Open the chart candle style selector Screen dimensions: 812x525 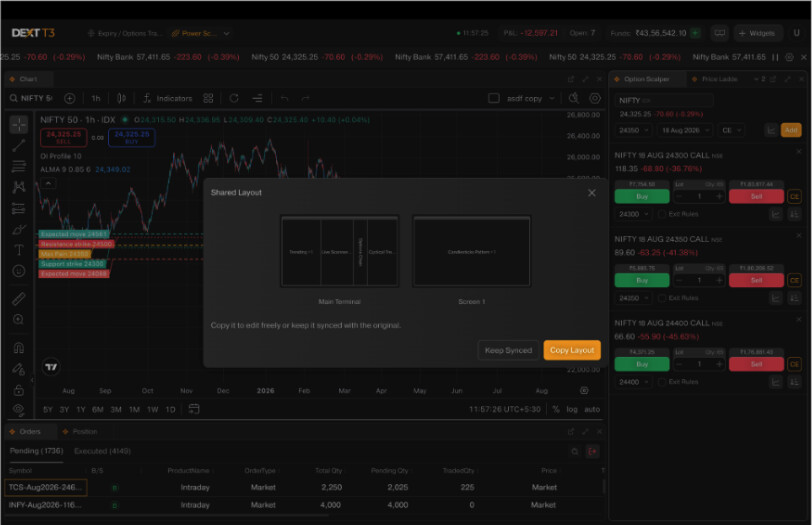[121, 98]
